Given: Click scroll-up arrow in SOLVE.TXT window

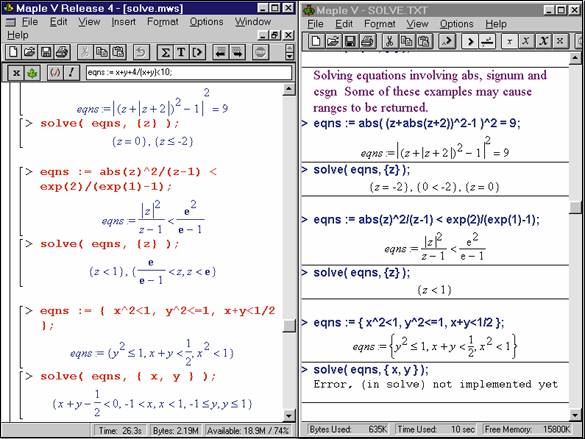Looking at the screenshot, I should [x=575, y=59].
